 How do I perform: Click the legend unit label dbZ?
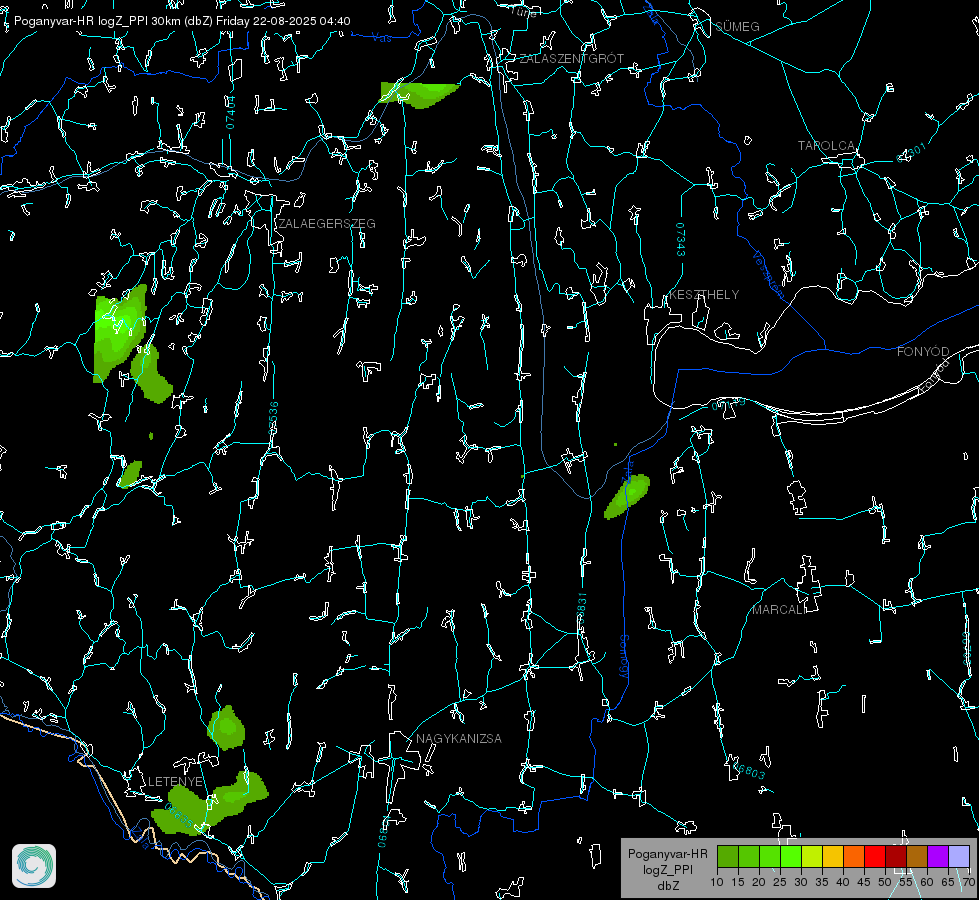(667, 886)
